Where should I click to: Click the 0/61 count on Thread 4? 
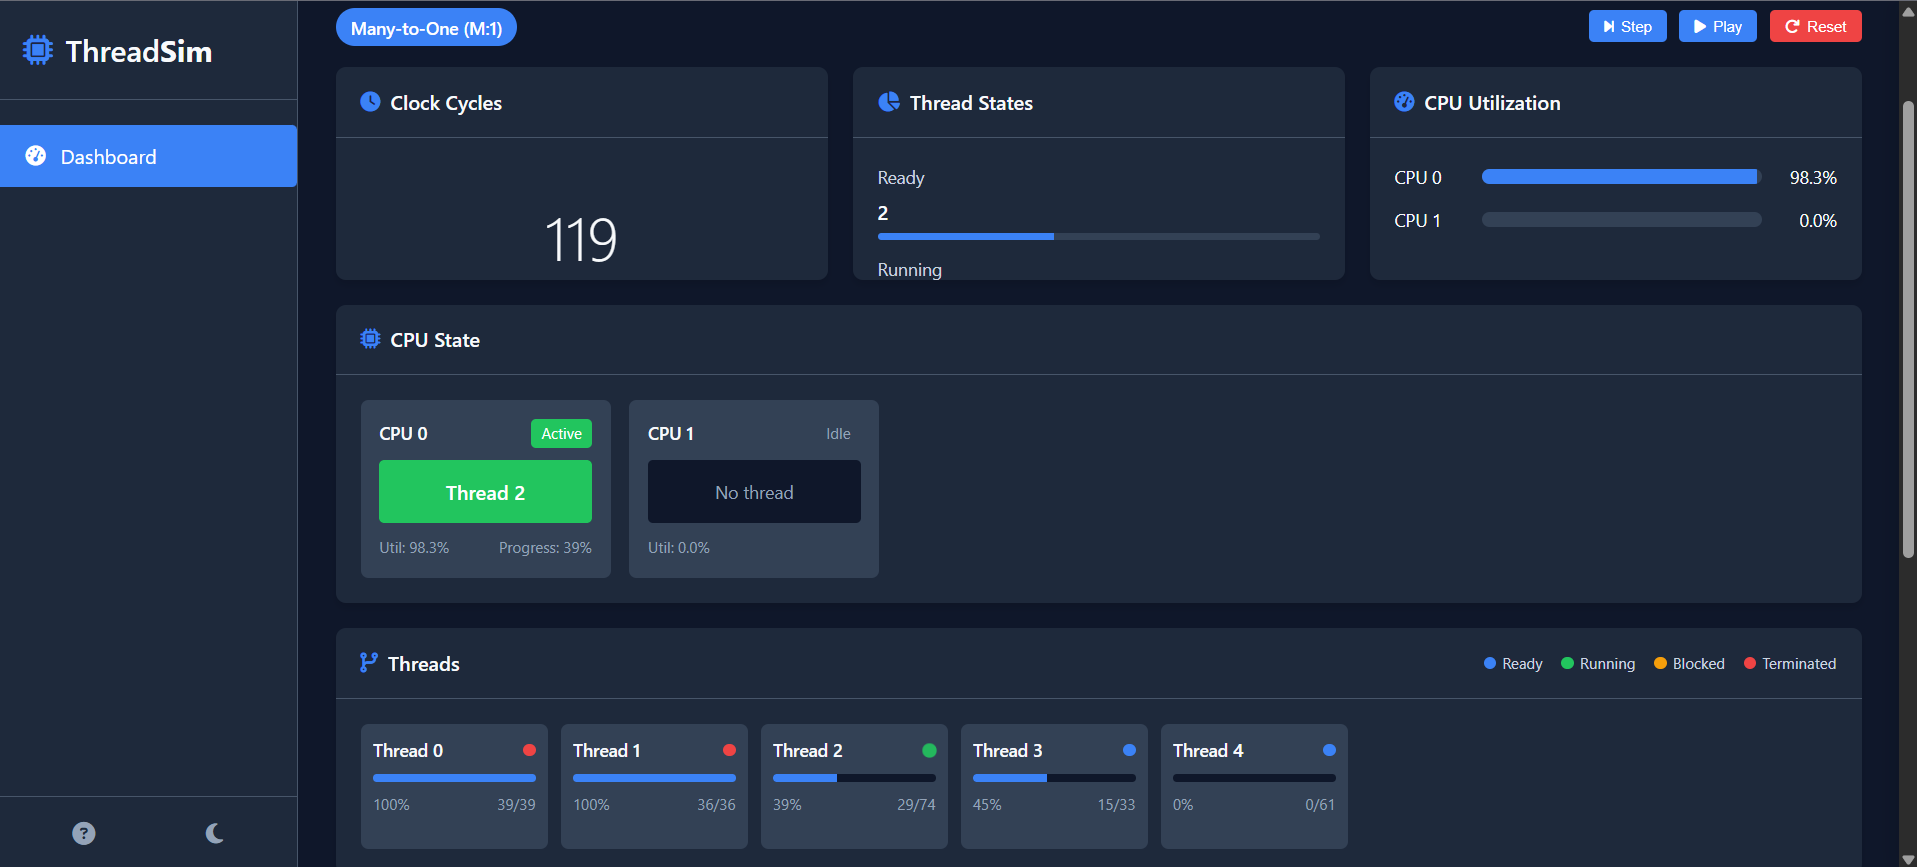1320,804
